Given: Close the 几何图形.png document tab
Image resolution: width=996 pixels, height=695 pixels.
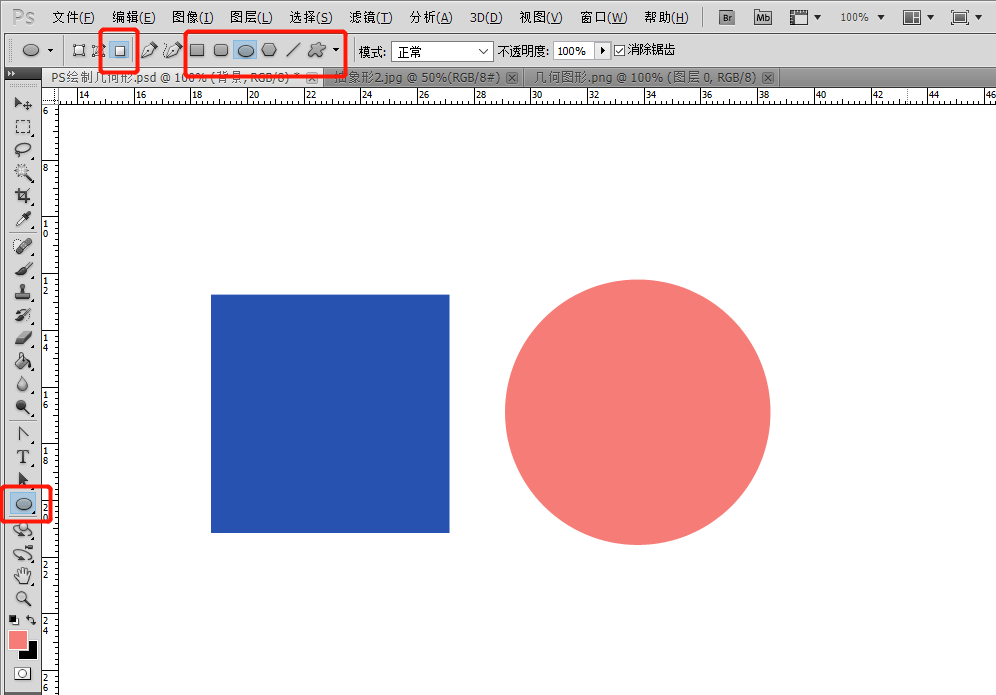Looking at the screenshot, I should (x=768, y=78).
